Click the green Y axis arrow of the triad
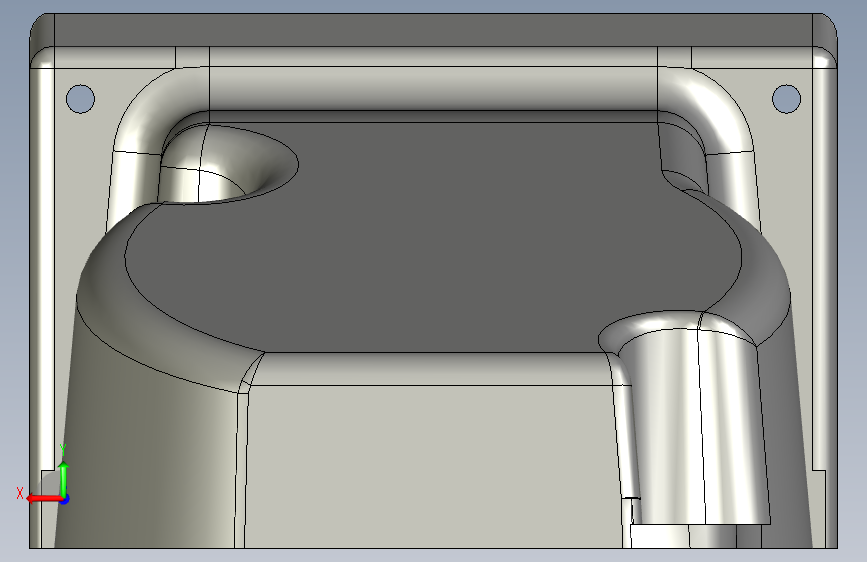The height and width of the screenshot is (562, 867). click(64, 478)
